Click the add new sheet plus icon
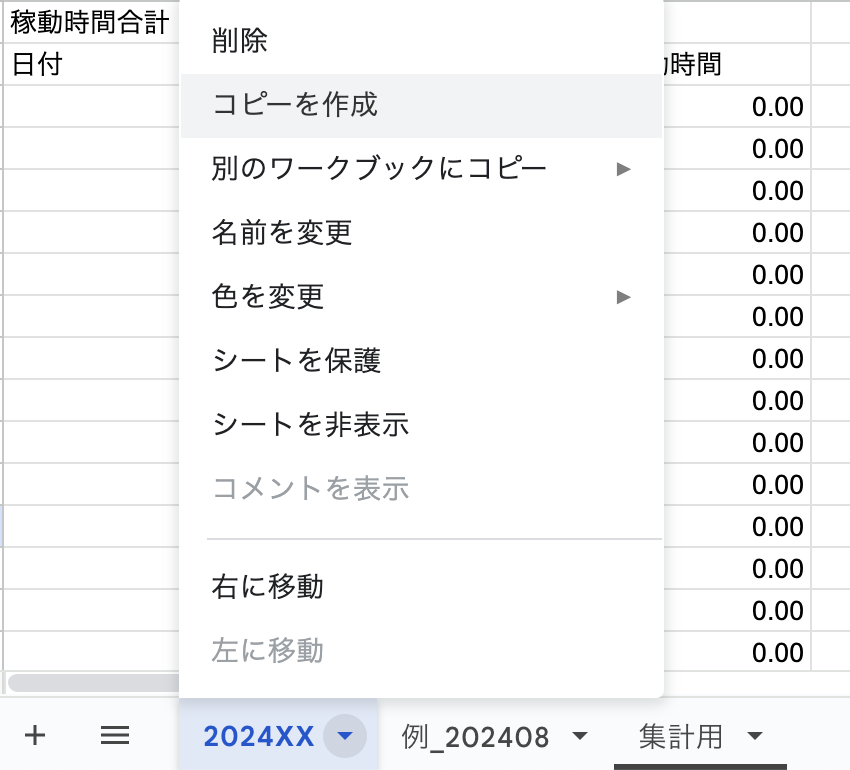Viewport: 850px width, 770px height. 35,736
